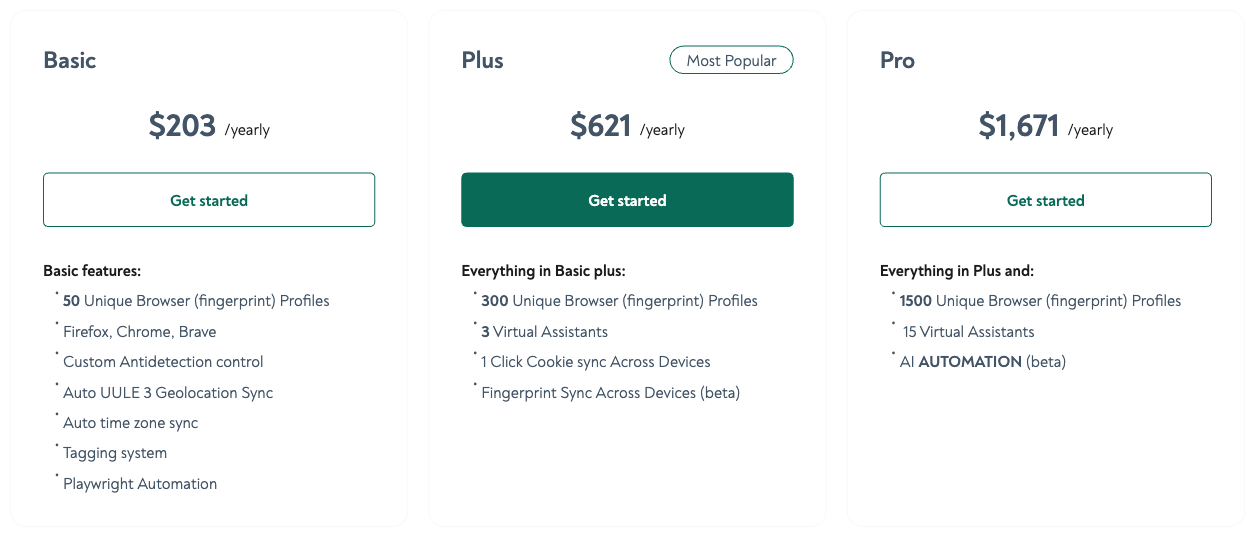Click the Playwright Automation feature
This screenshot has height=538, width=1255.
(140, 484)
